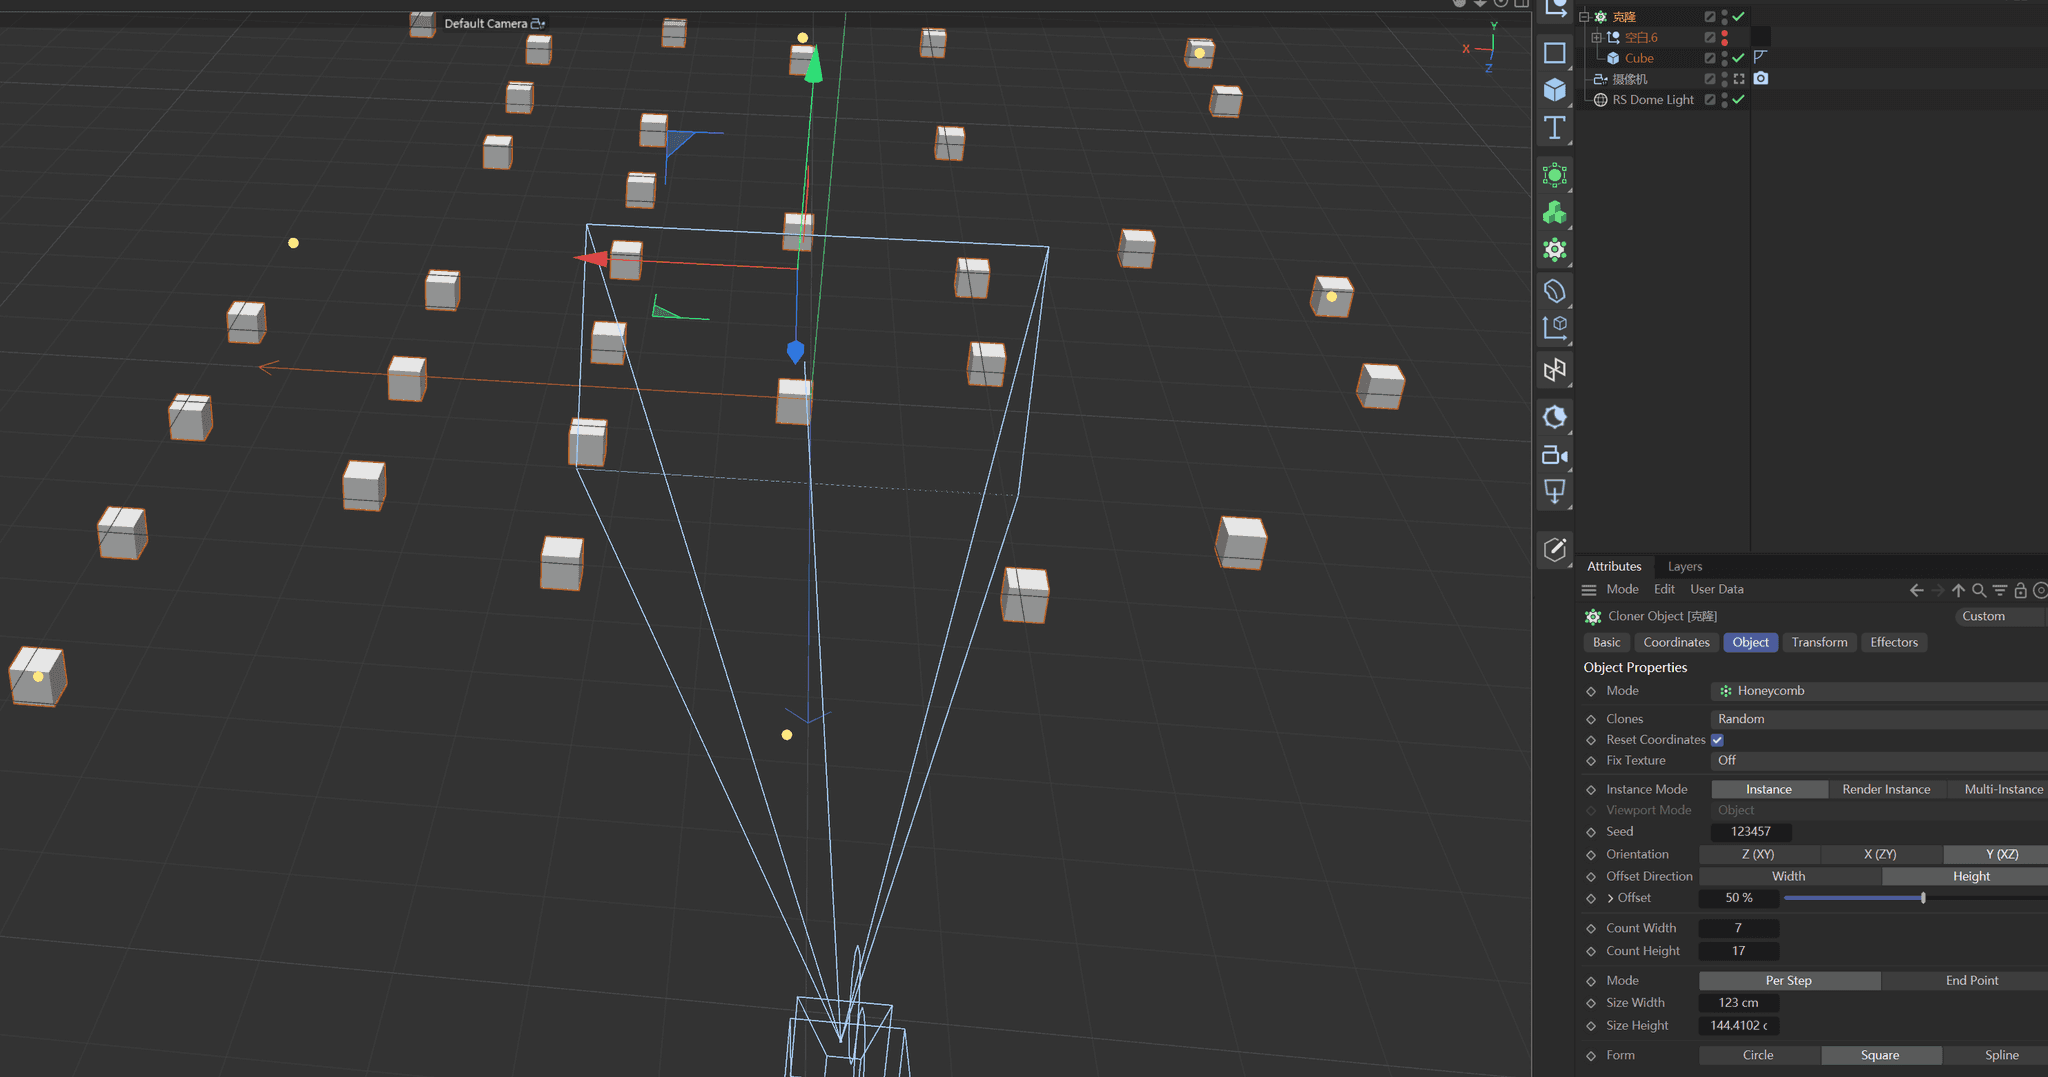The width and height of the screenshot is (2048, 1077).
Task: Click the floor/place down-arrow toolbar icon
Action: pos(1554,491)
